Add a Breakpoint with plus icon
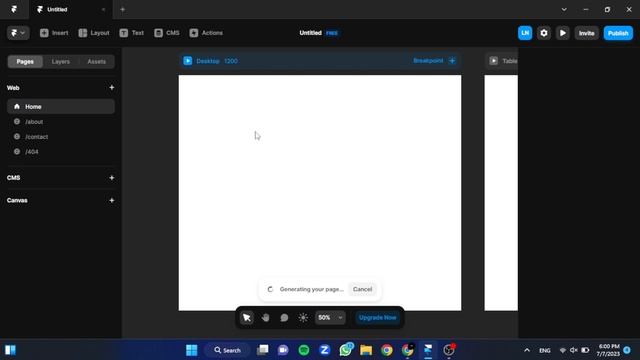This screenshot has height=360, width=640. pyautogui.click(x=452, y=61)
